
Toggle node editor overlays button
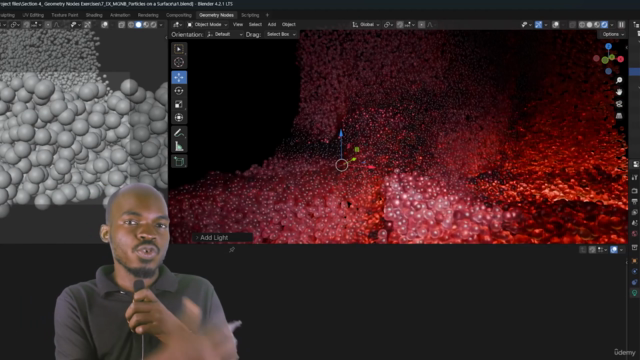[x=614, y=250]
